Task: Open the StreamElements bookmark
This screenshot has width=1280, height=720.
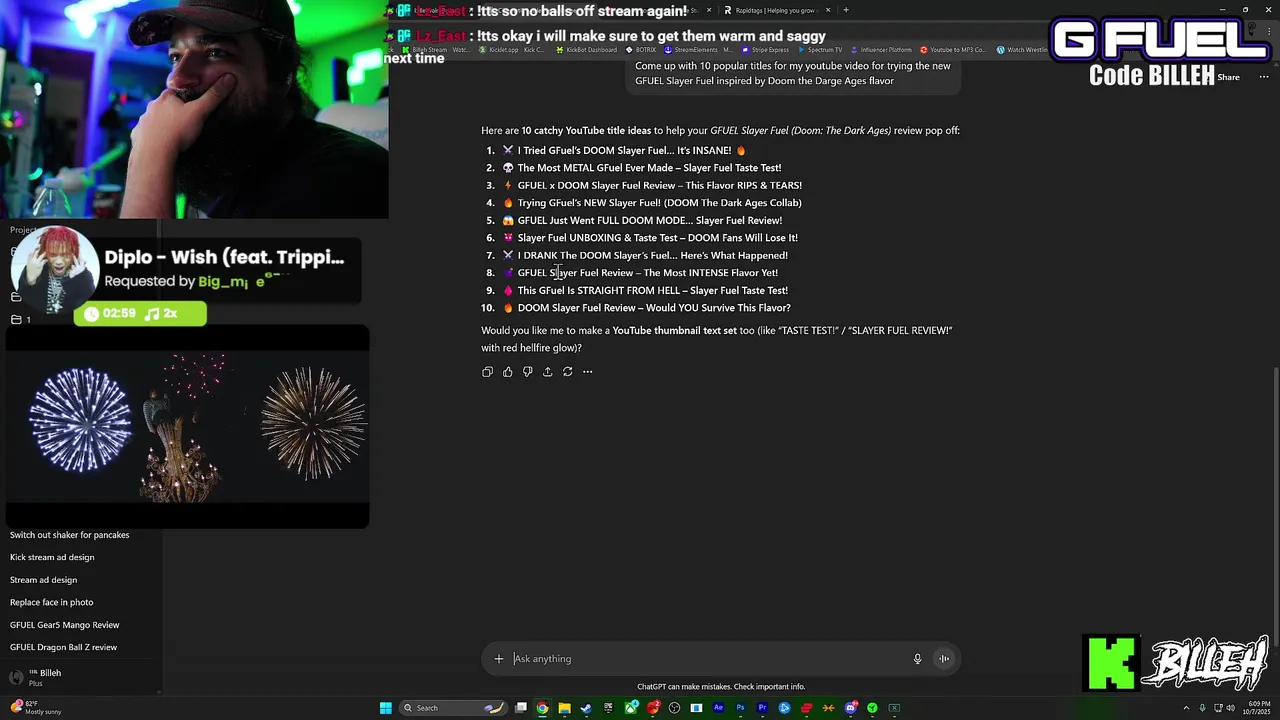Action: 696,49
